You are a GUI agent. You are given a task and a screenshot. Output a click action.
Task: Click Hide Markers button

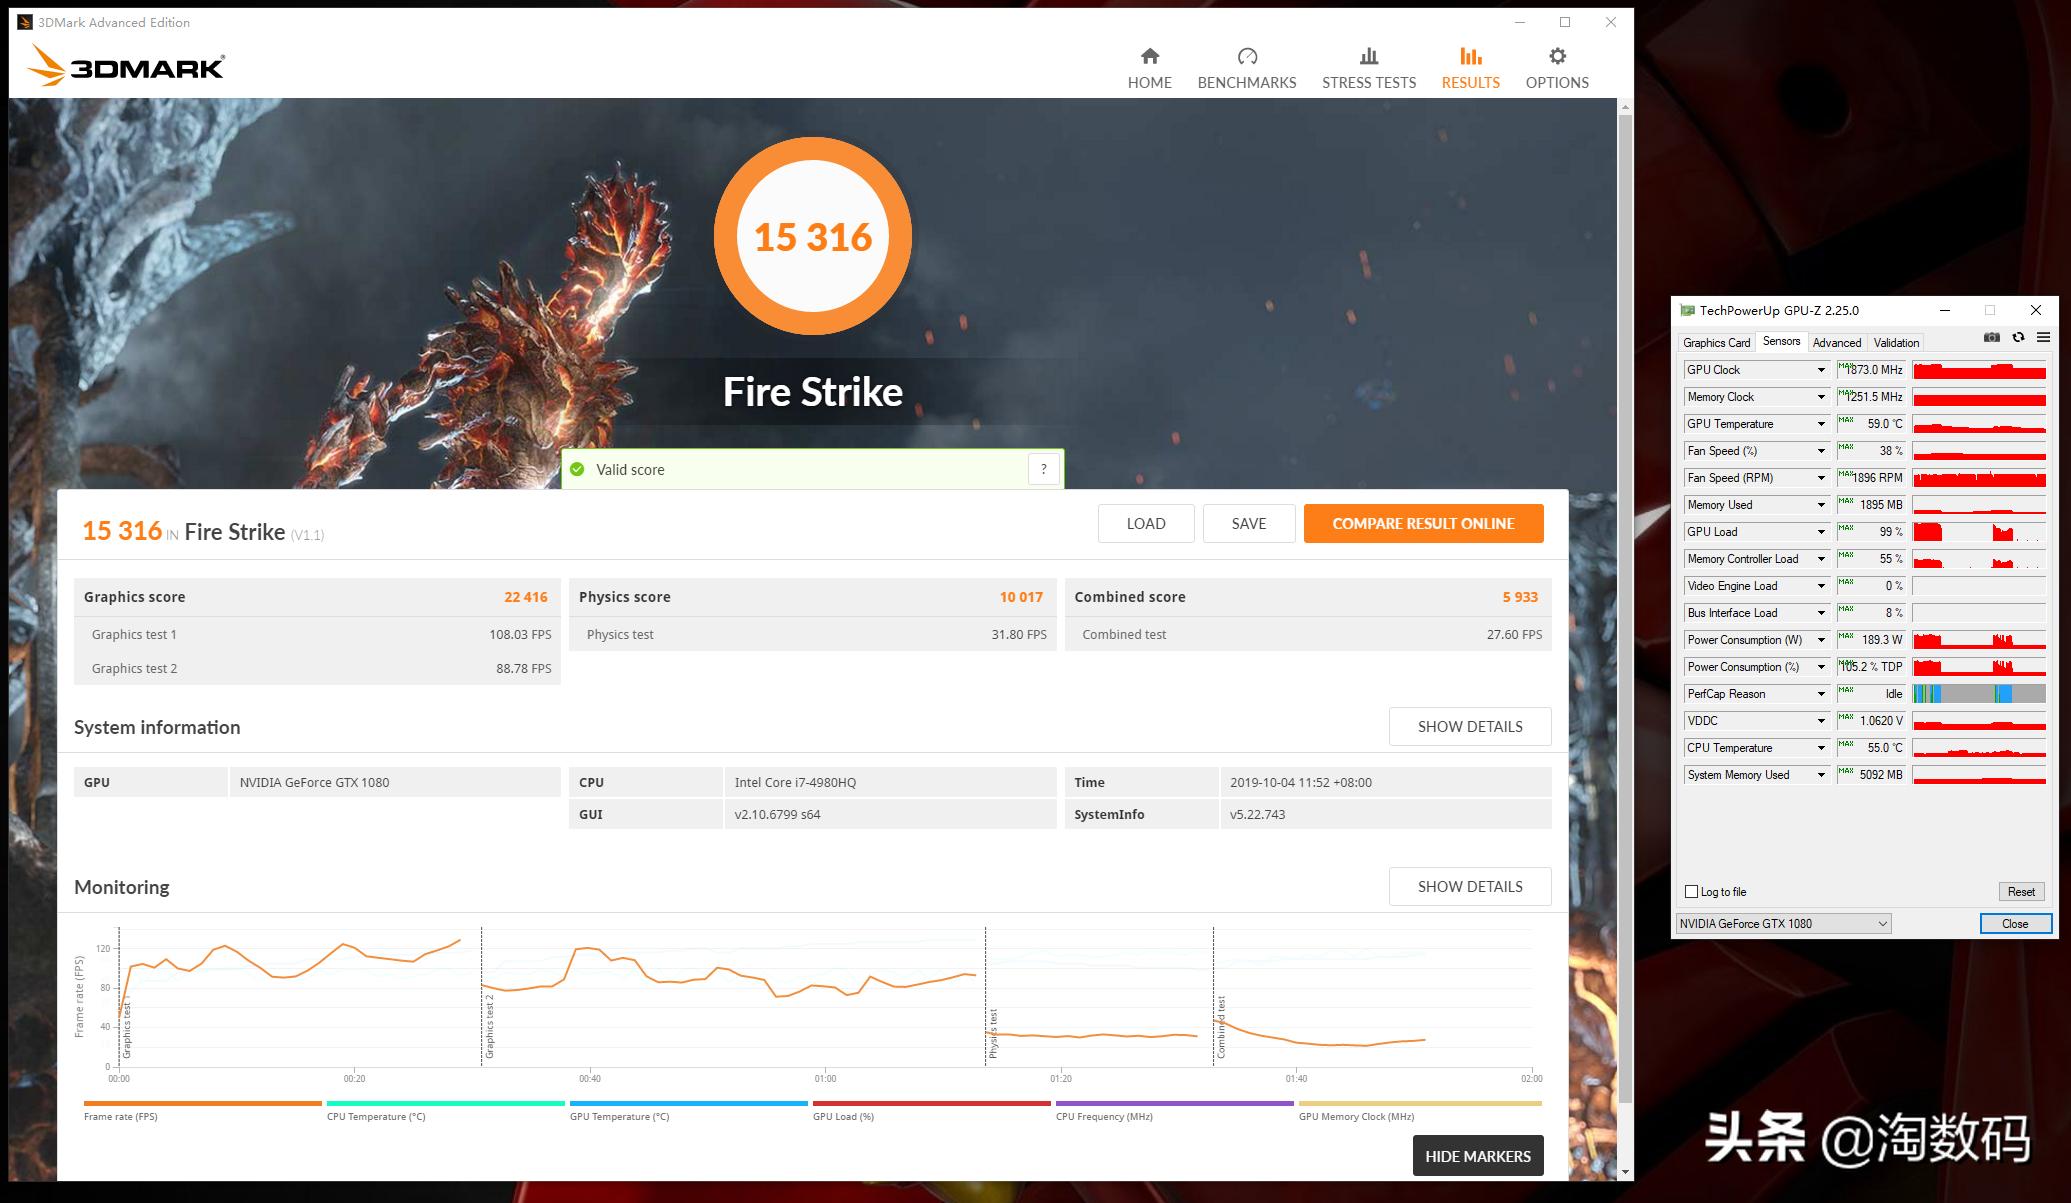[x=1477, y=1156]
